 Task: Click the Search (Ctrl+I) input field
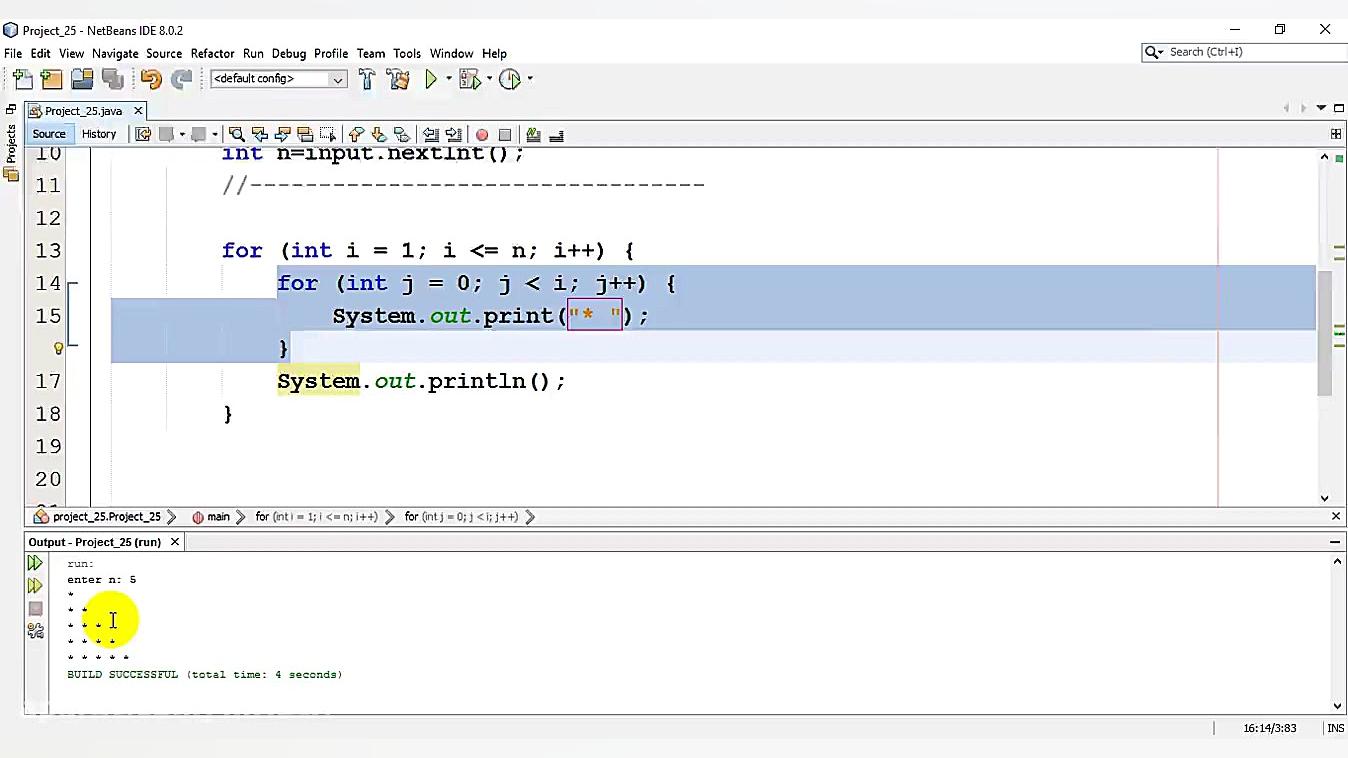[1254, 52]
